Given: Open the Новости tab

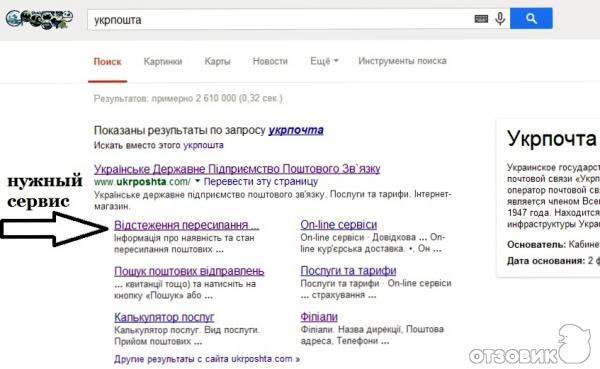Looking at the screenshot, I should click(x=270, y=61).
